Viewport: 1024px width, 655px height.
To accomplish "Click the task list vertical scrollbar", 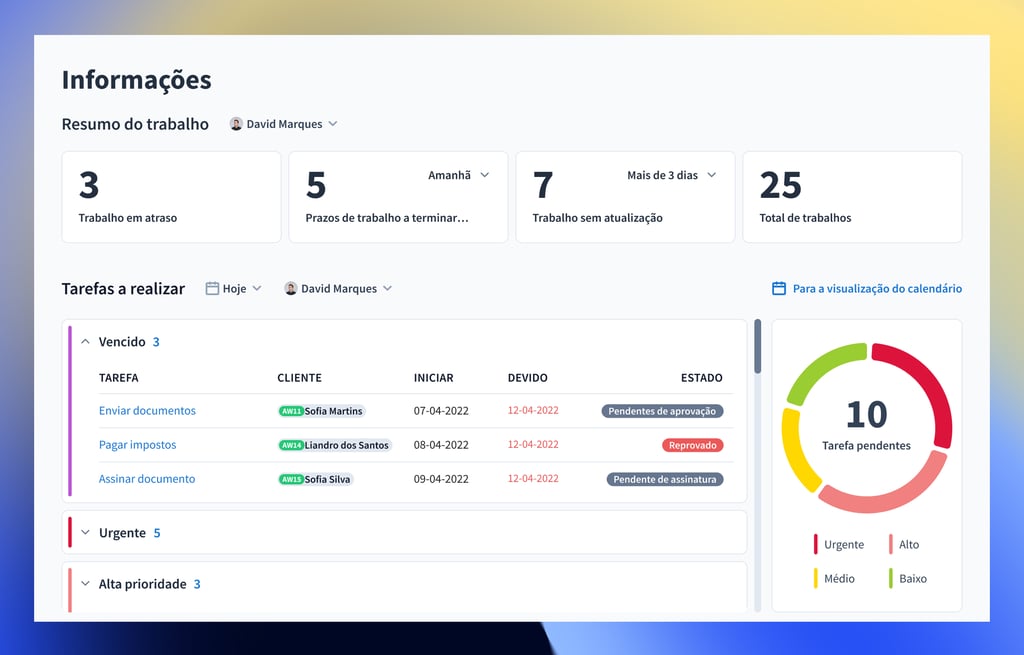I will 757,346.
